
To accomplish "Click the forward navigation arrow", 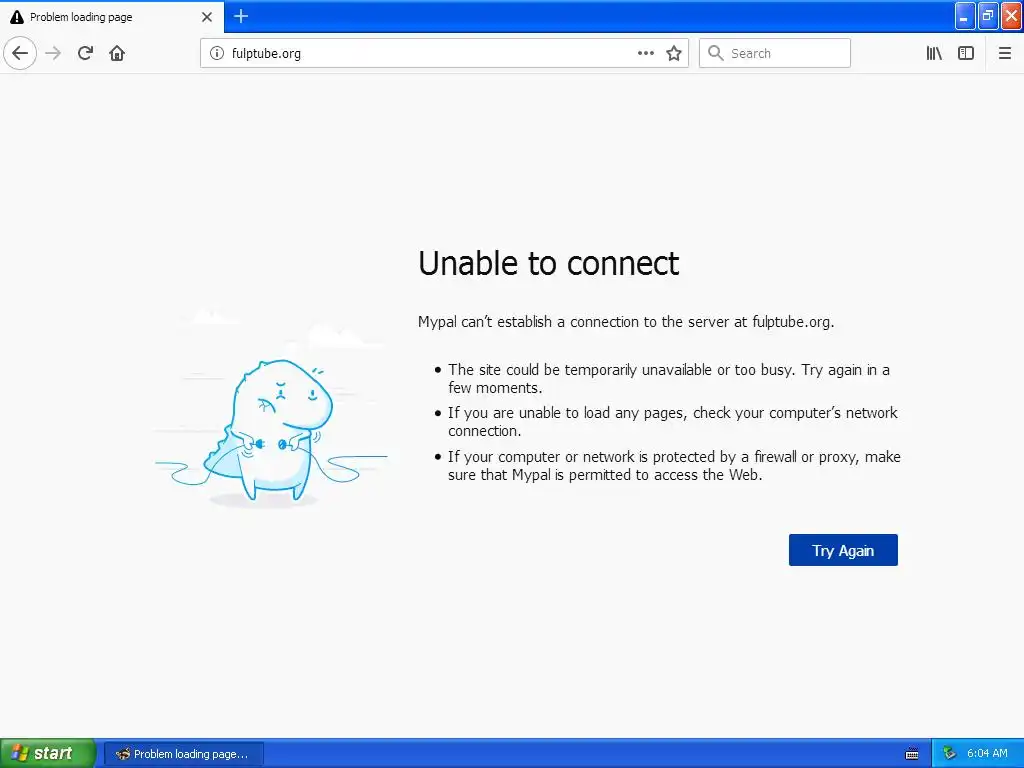I will 54,53.
